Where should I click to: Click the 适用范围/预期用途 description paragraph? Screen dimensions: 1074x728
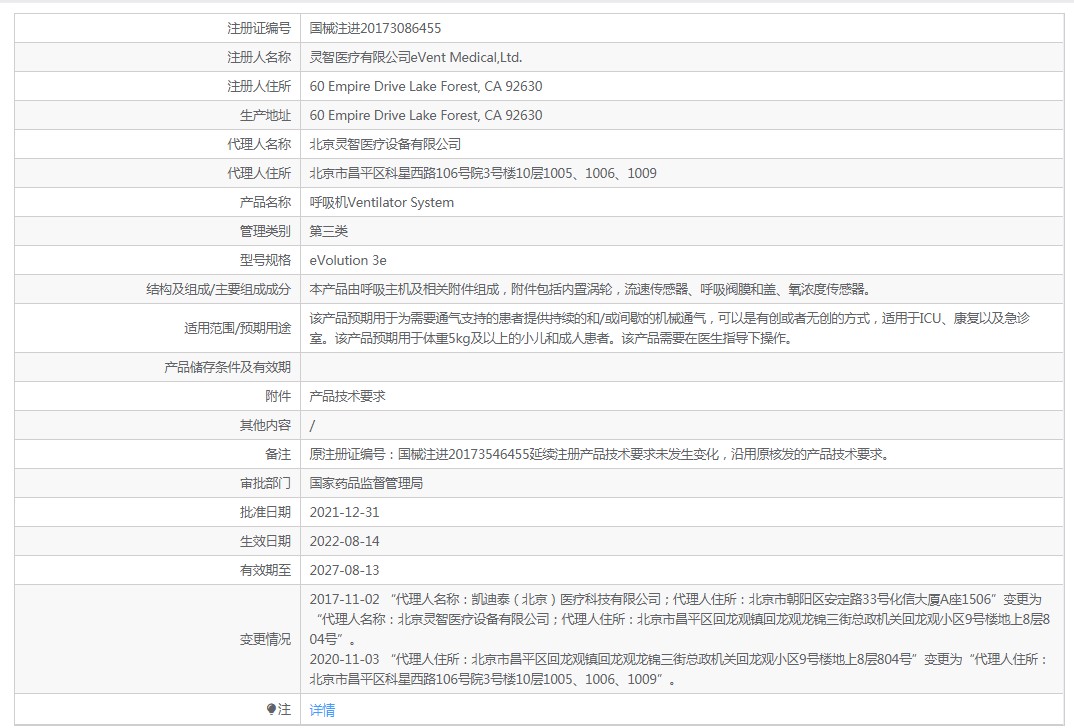click(668, 328)
